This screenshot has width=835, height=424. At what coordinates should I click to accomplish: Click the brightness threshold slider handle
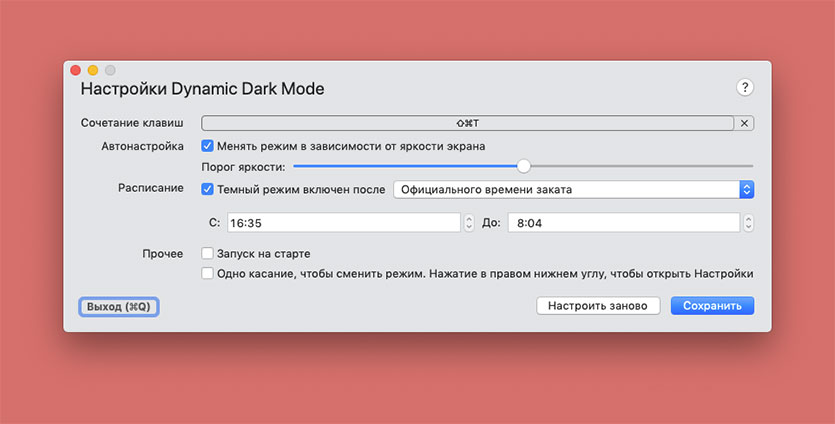pos(523,166)
